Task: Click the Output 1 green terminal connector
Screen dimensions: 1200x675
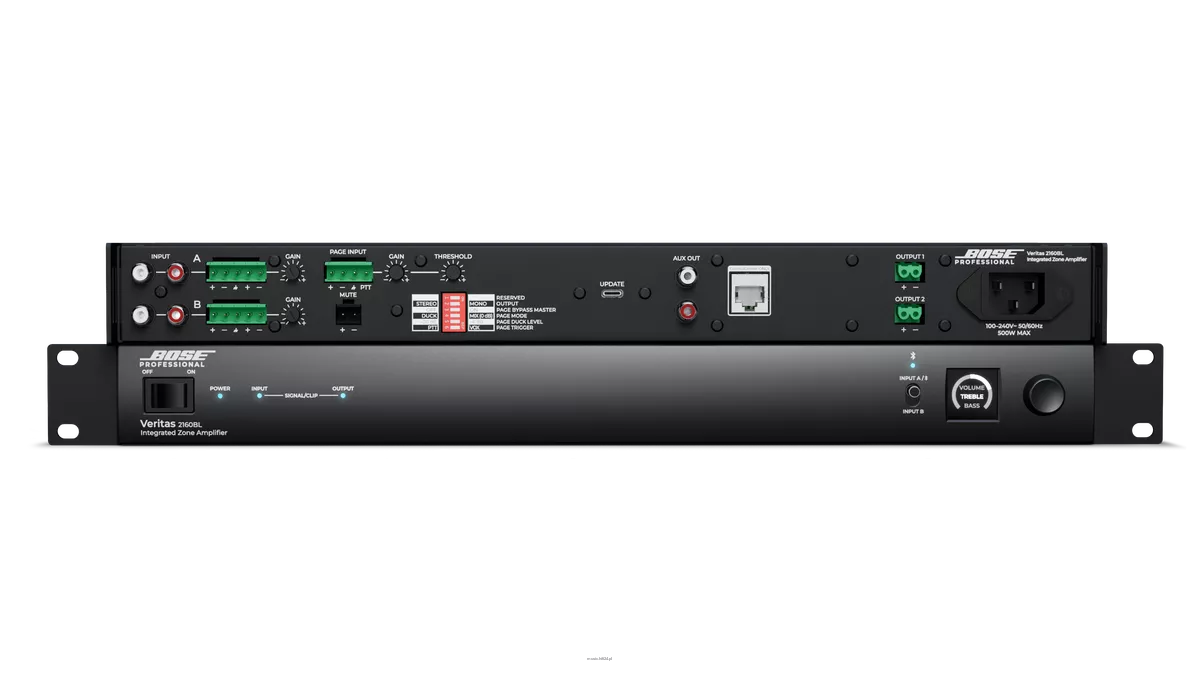Action: point(909,272)
